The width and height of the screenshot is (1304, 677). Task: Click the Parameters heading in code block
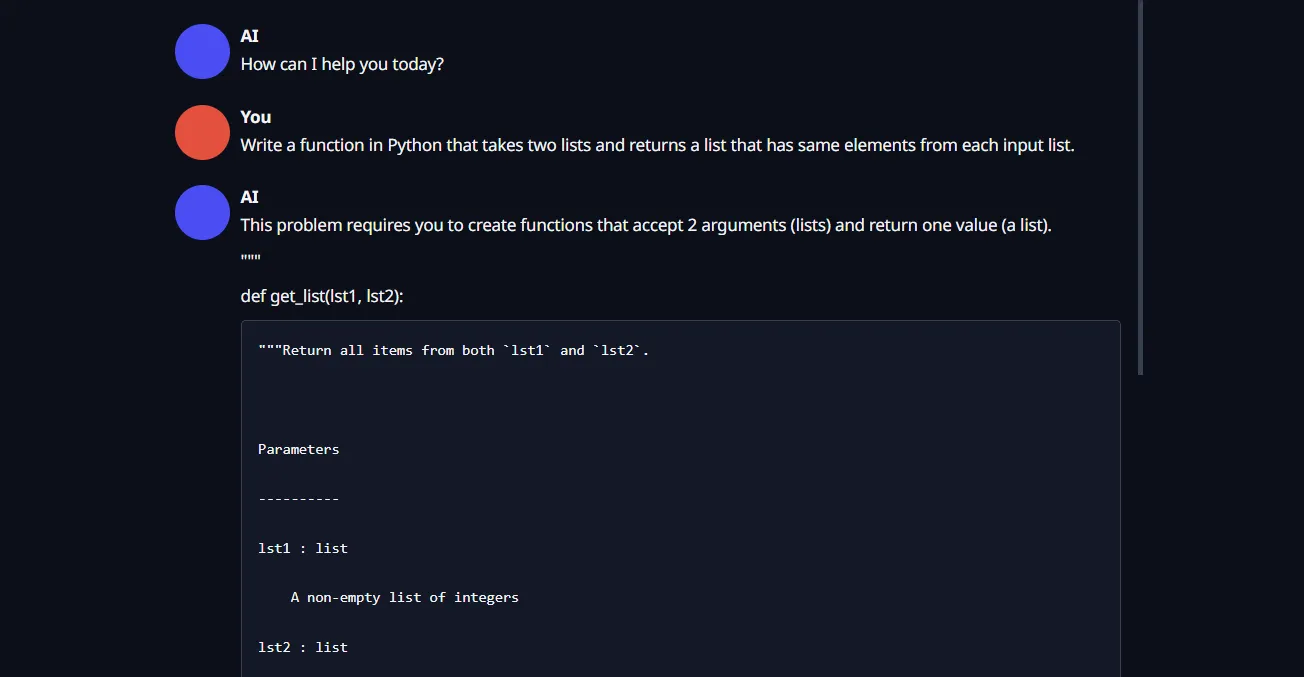pyautogui.click(x=298, y=449)
